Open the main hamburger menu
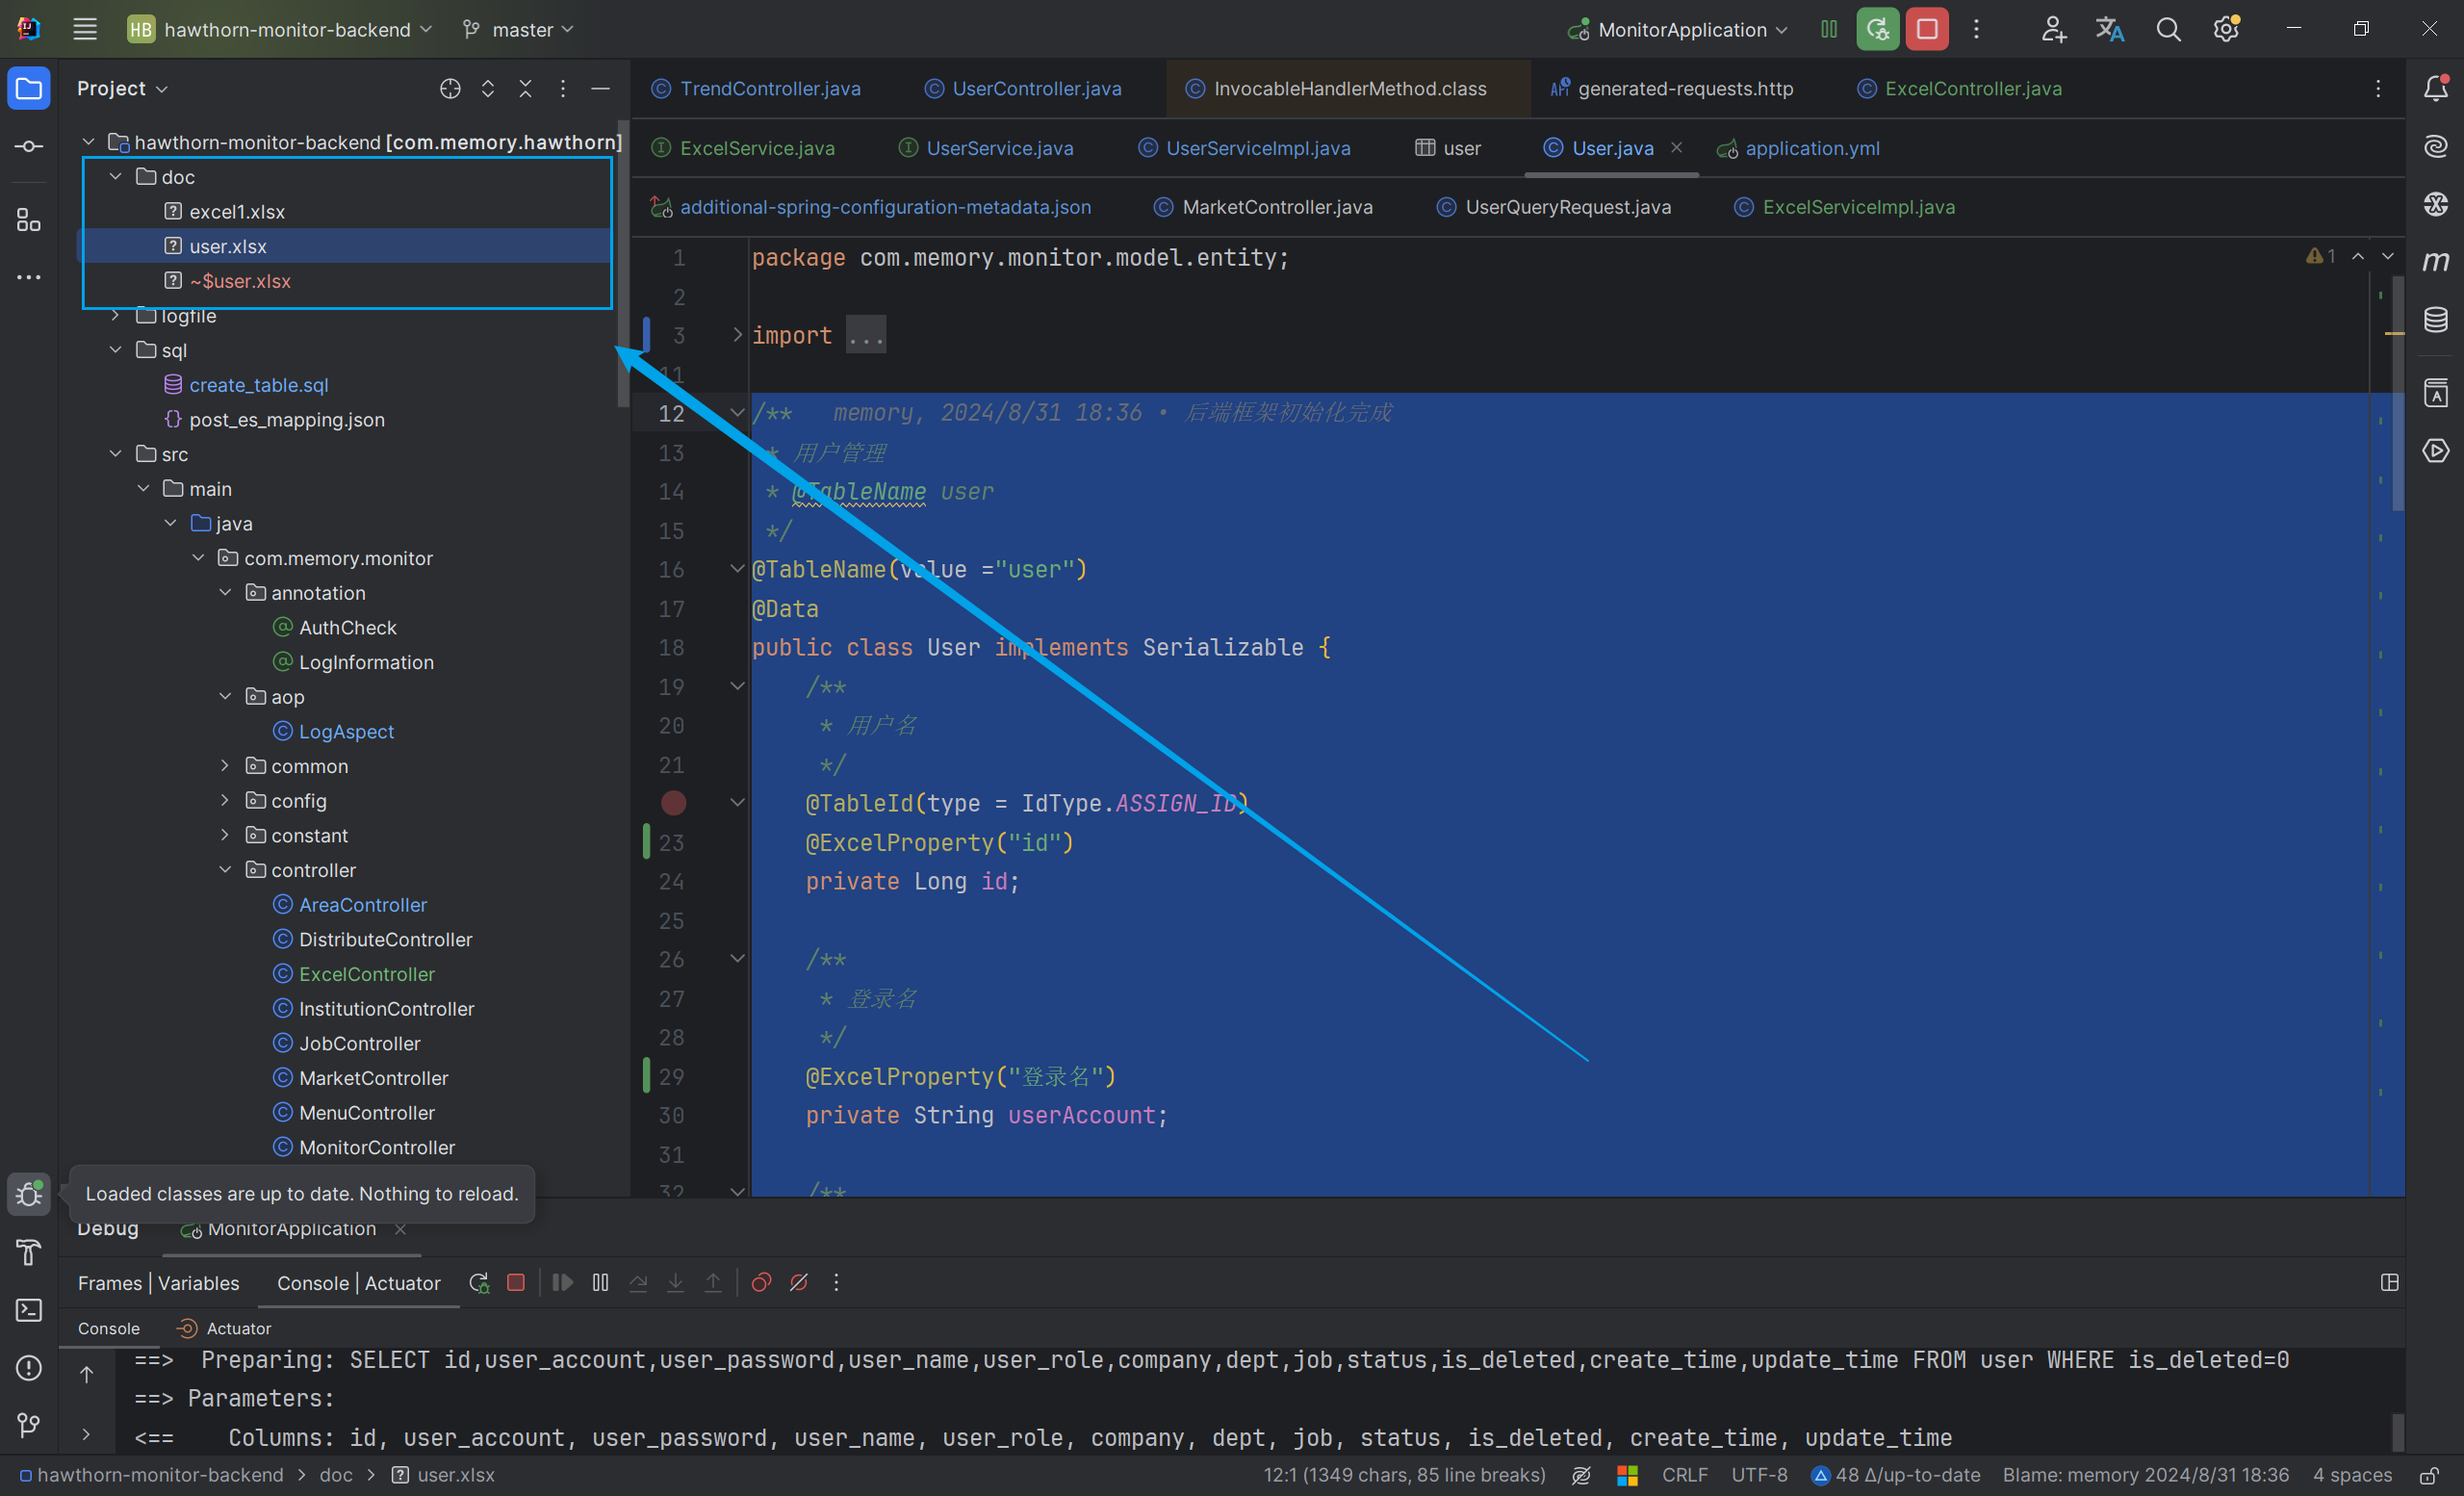 click(85, 29)
